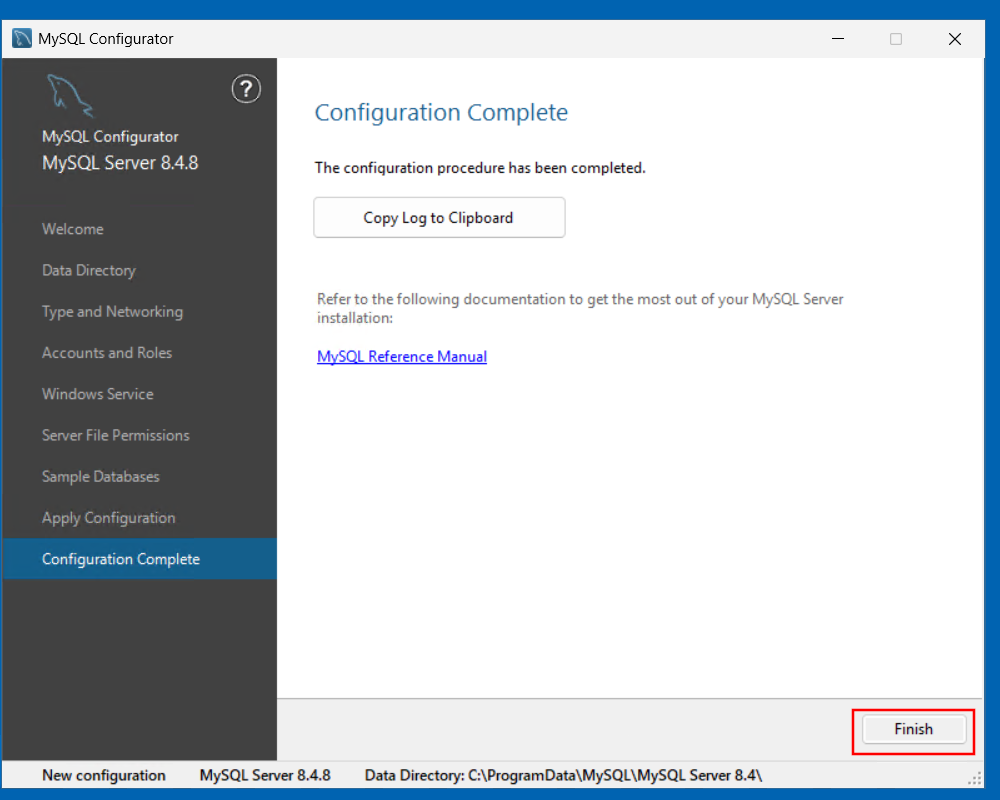Select the Windows Service step

98,394
